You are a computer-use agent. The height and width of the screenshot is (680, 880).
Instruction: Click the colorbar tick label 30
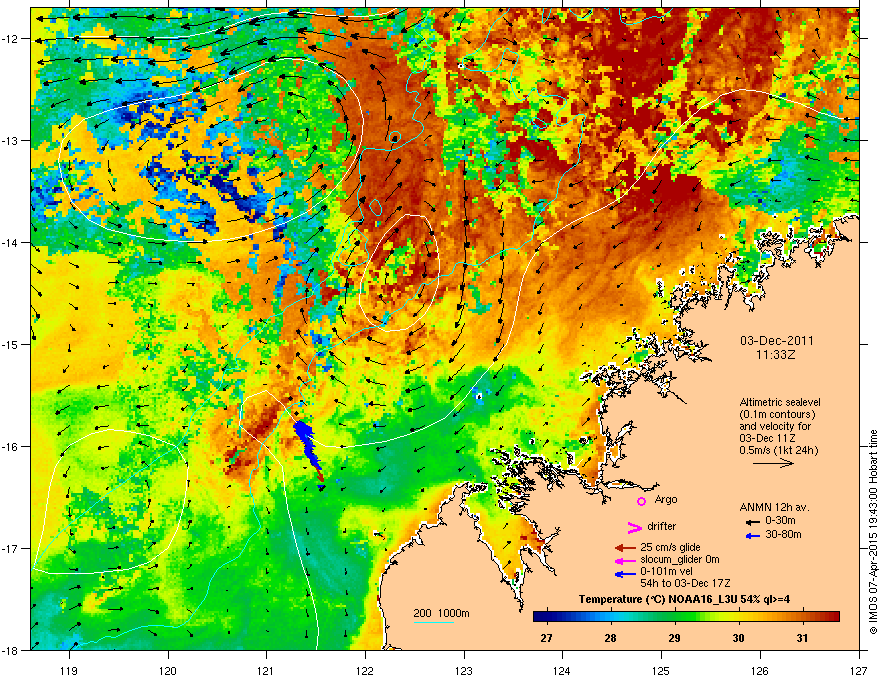[x=738, y=638]
